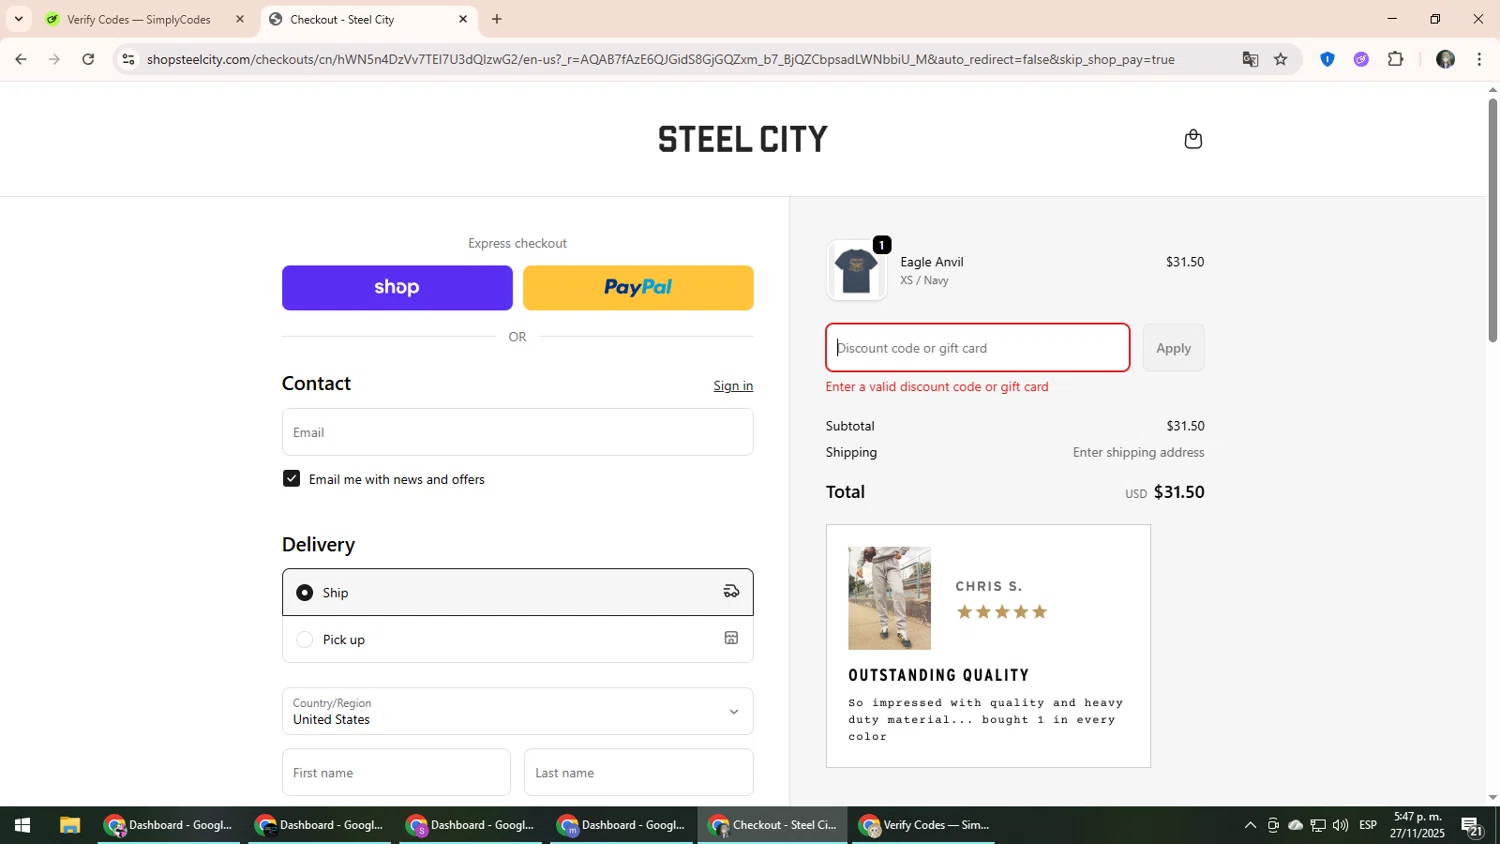This screenshot has height=844, width=1500.
Task: Click the ESP keyboard language indicator
Action: coord(1368,825)
